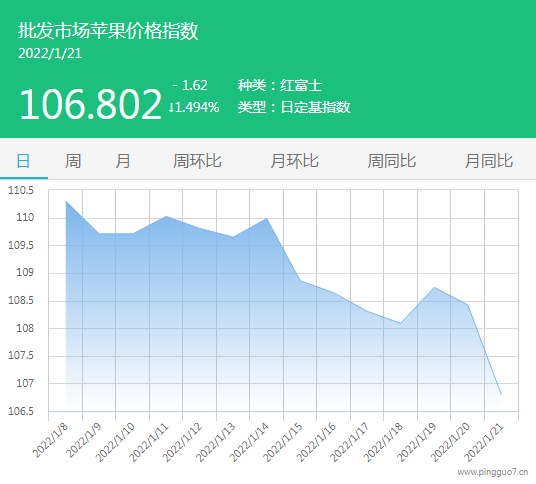Select the 周同比 tab

point(391,161)
